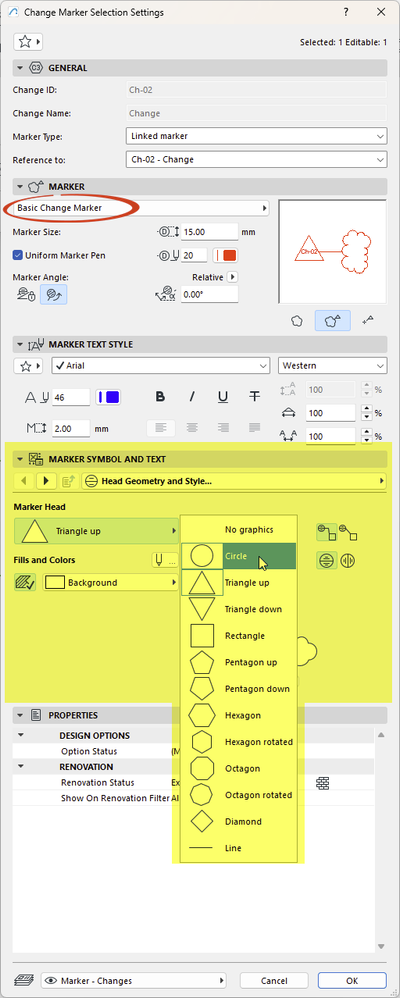Collapse the Marker Text Style section
Image resolution: width=400 pixels, height=998 pixels.
tap(18, 344)
